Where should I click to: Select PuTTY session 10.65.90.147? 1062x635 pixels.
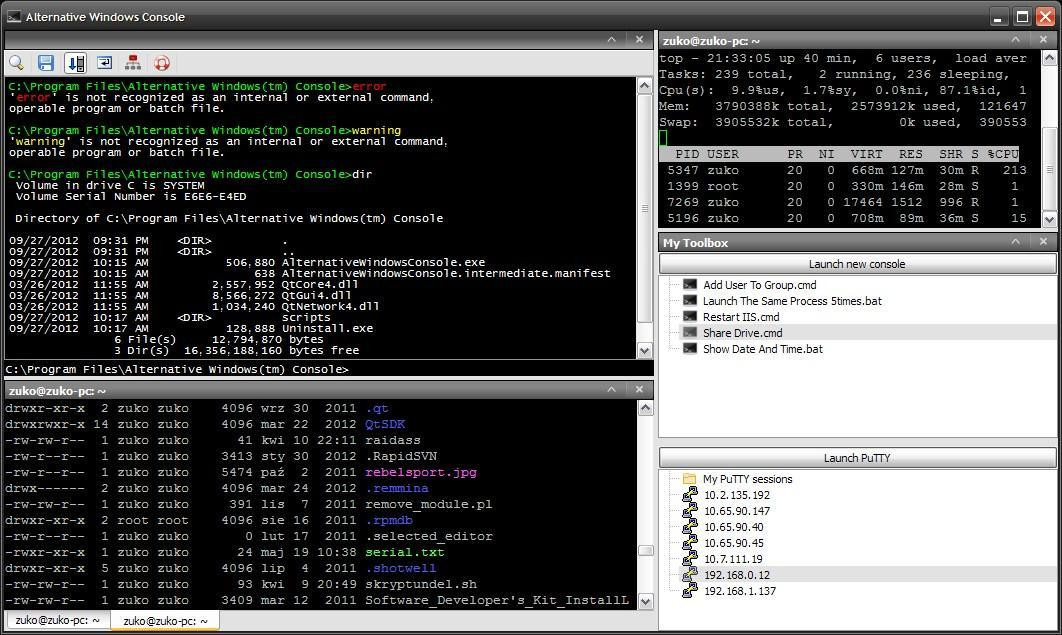tap(737, 511)
